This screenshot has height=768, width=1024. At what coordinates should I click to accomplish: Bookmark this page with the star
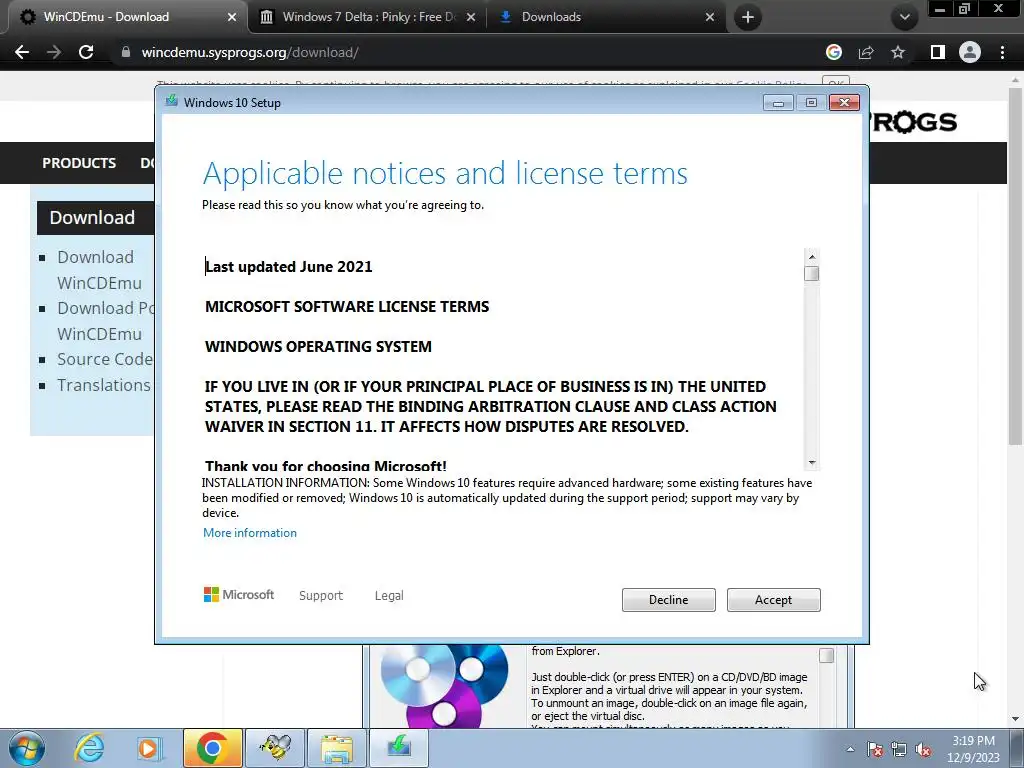click(898, 52)
